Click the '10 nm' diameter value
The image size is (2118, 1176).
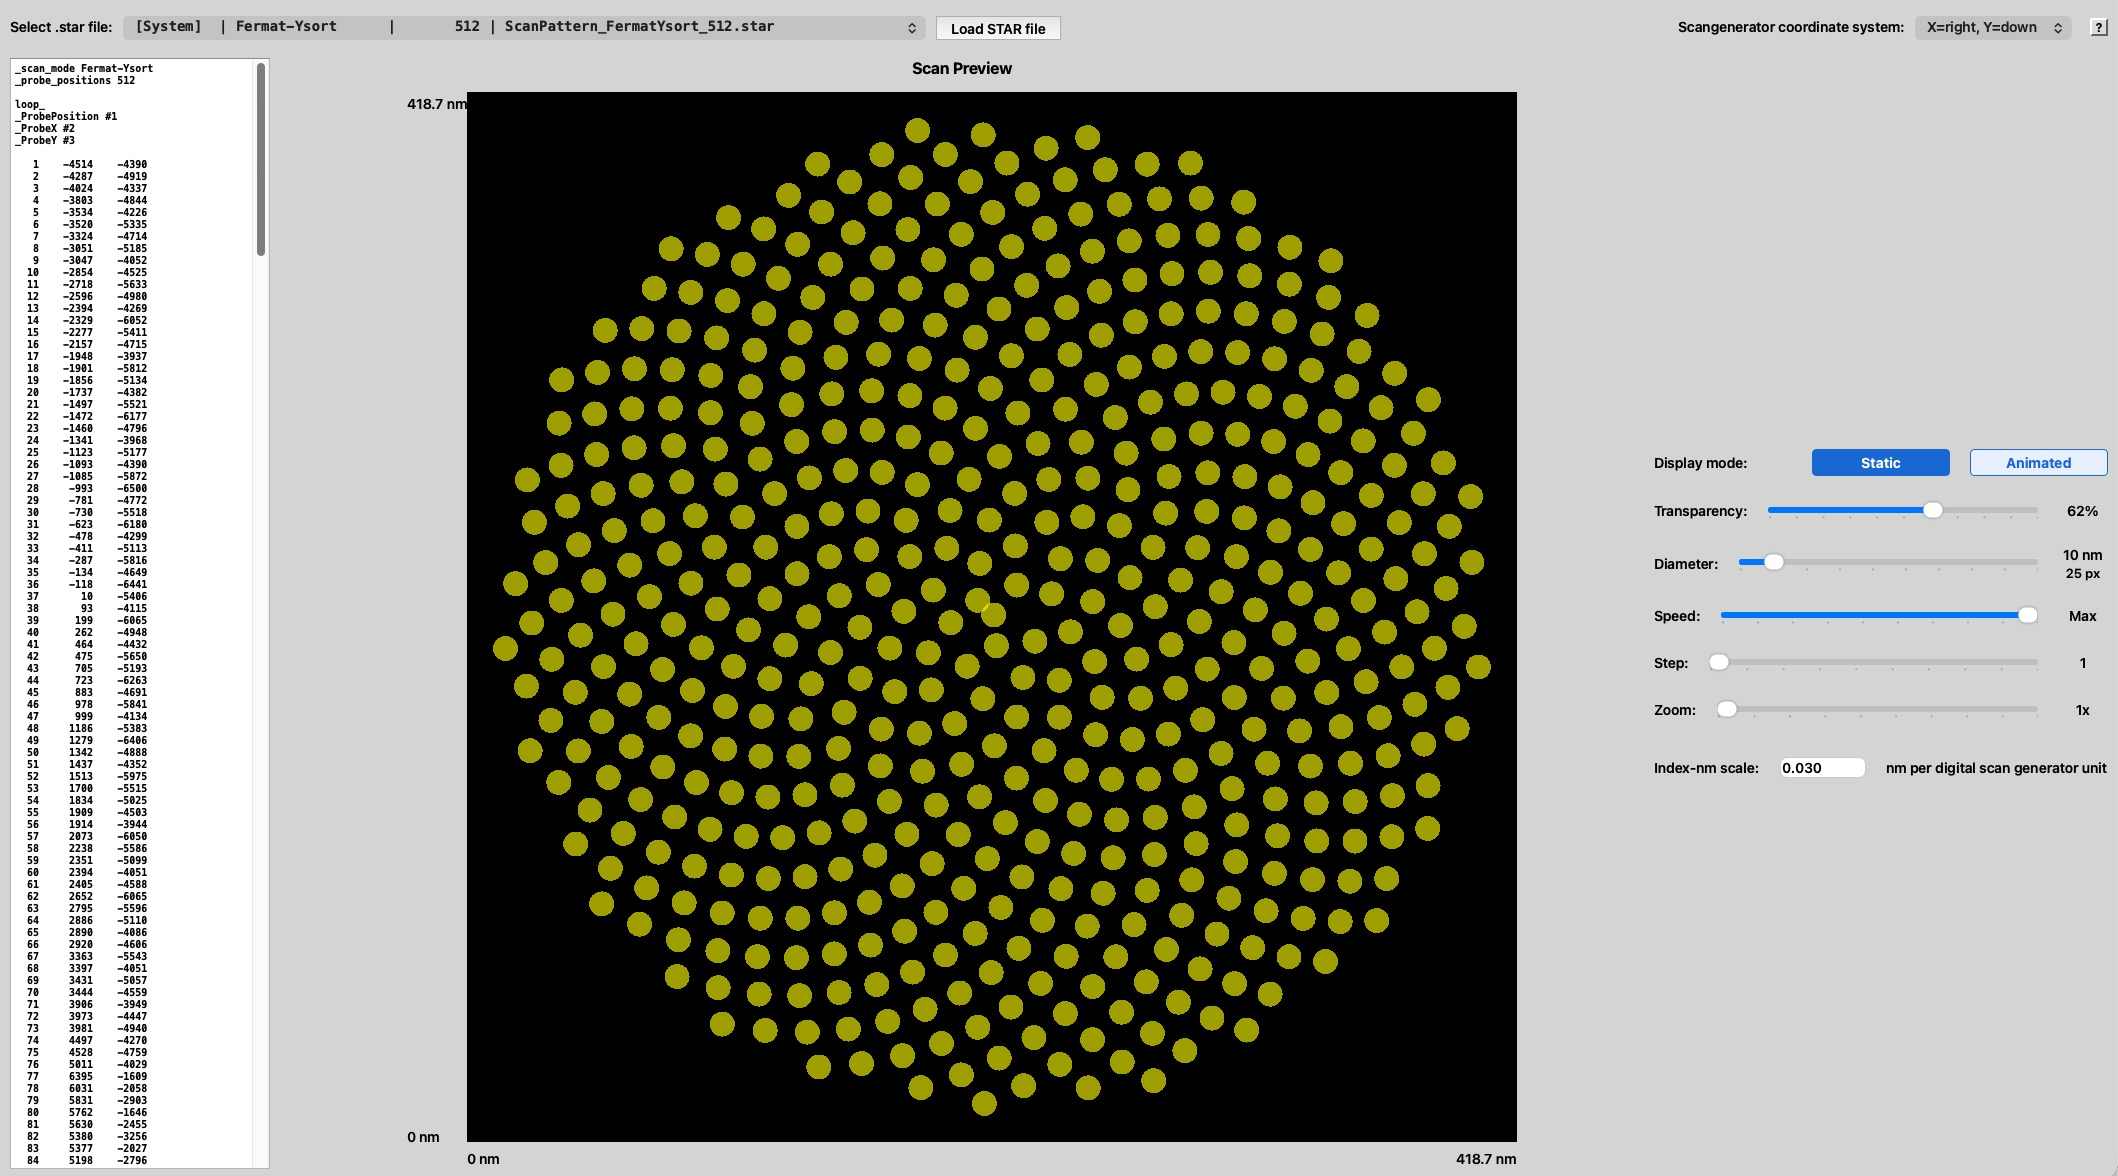2082,555
